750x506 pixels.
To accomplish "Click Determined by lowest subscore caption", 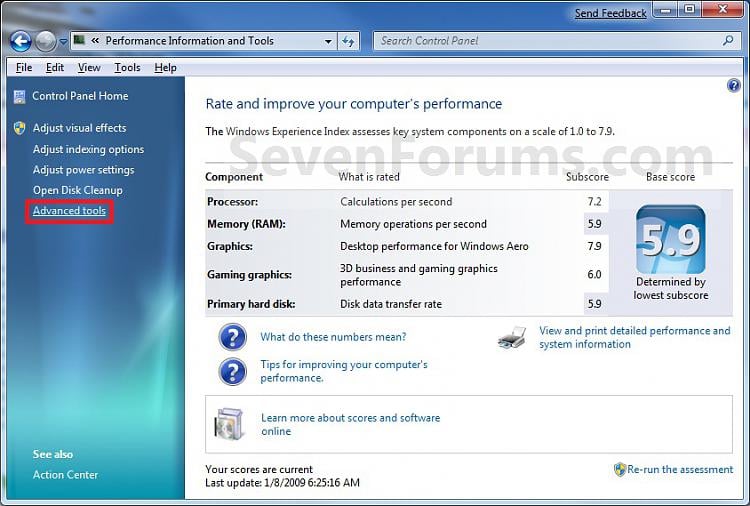I will 671,288.
